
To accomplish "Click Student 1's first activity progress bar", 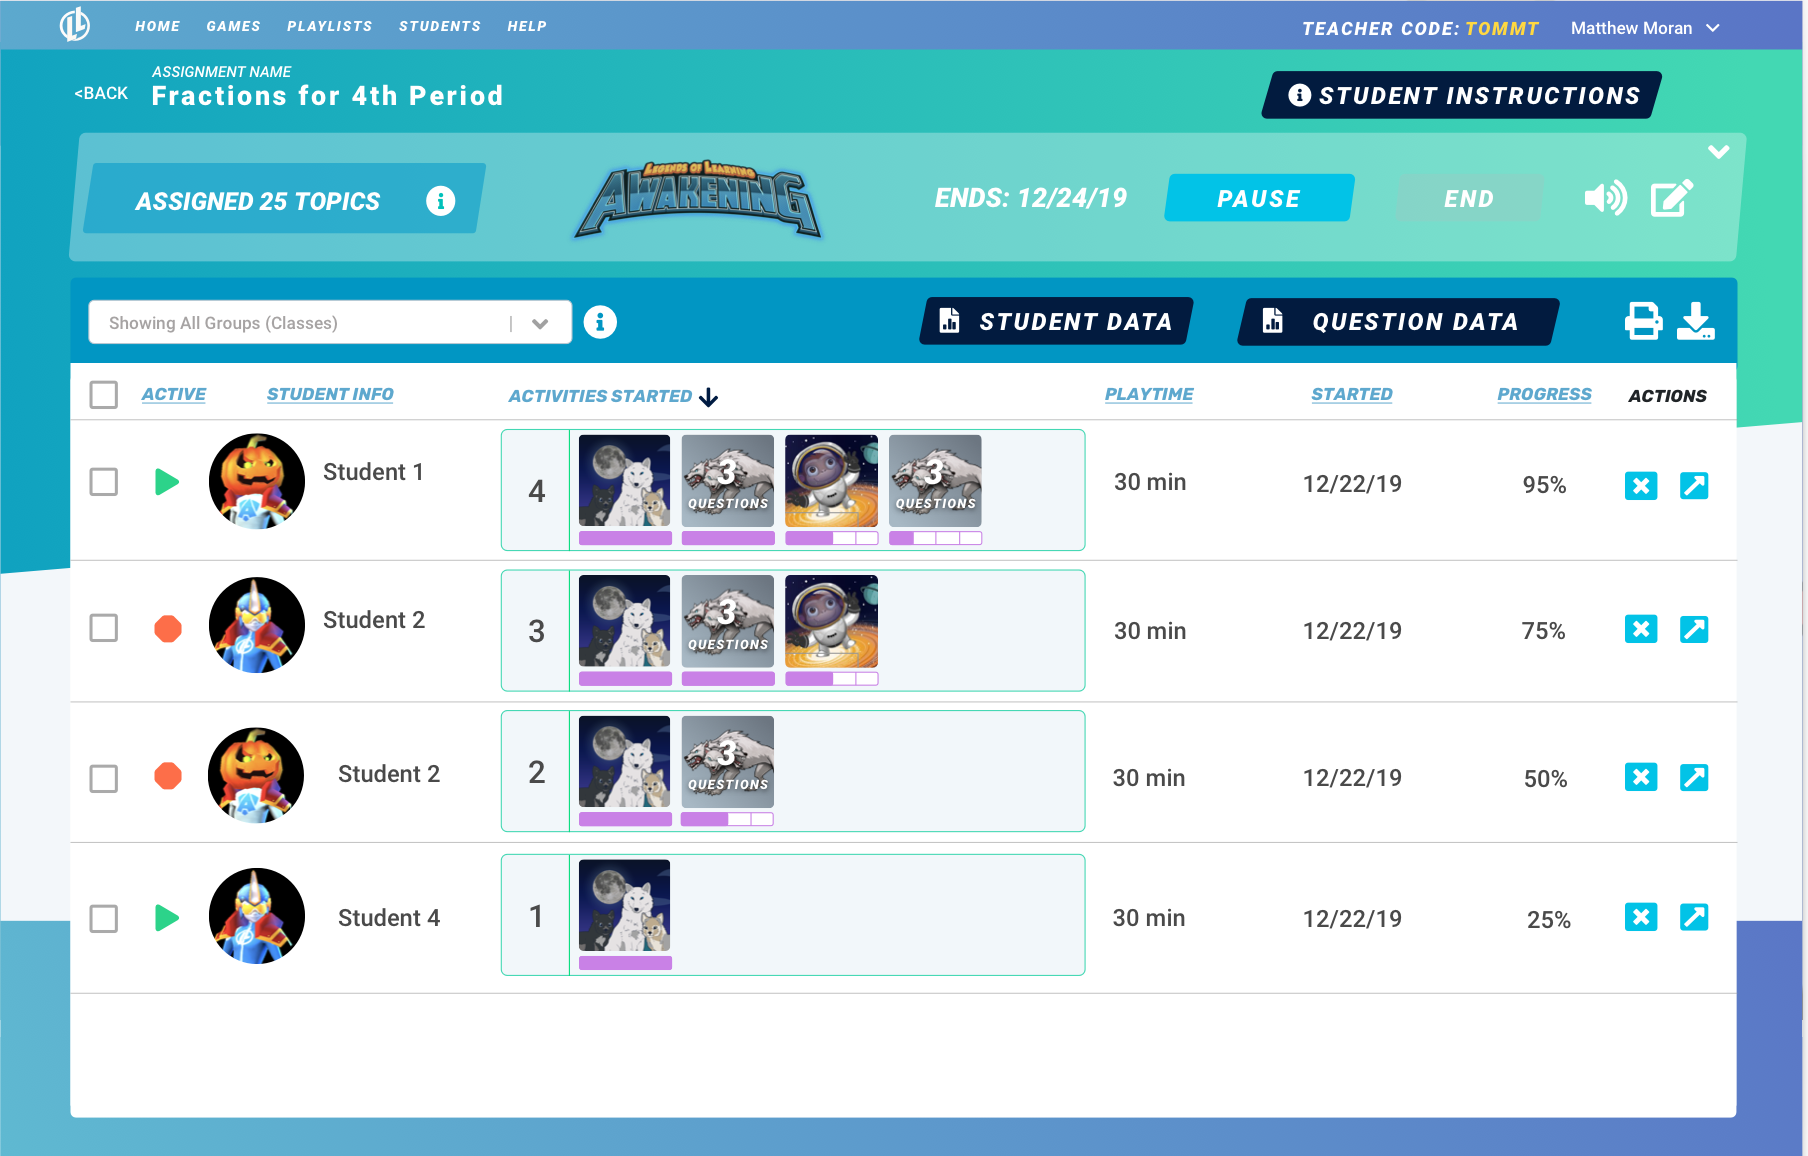I will (x=624, y=538).
